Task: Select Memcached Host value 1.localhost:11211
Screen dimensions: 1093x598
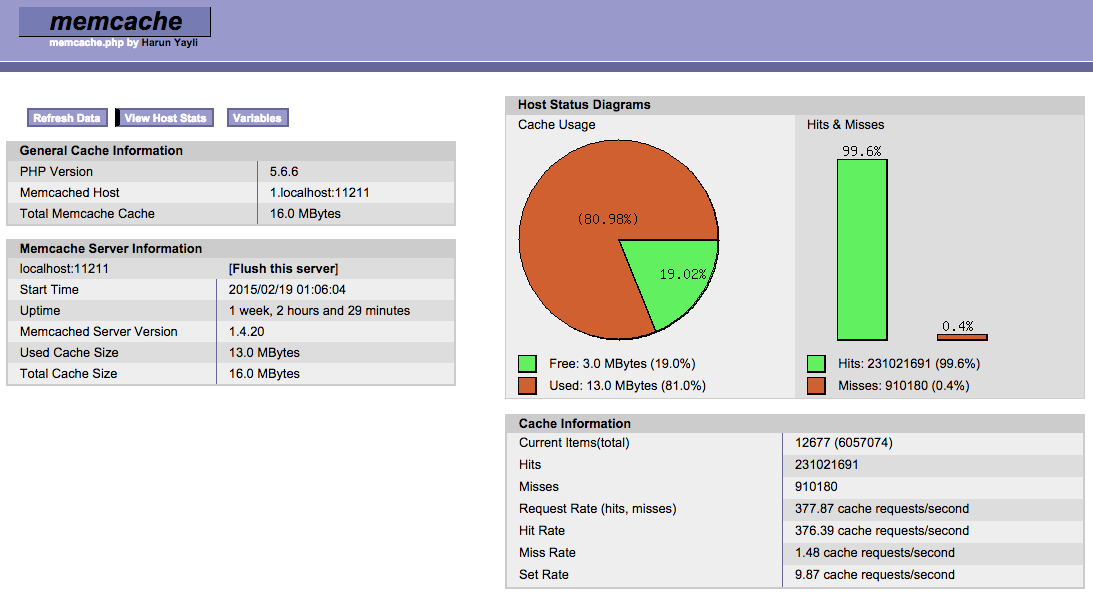Action: pos(319,192)
